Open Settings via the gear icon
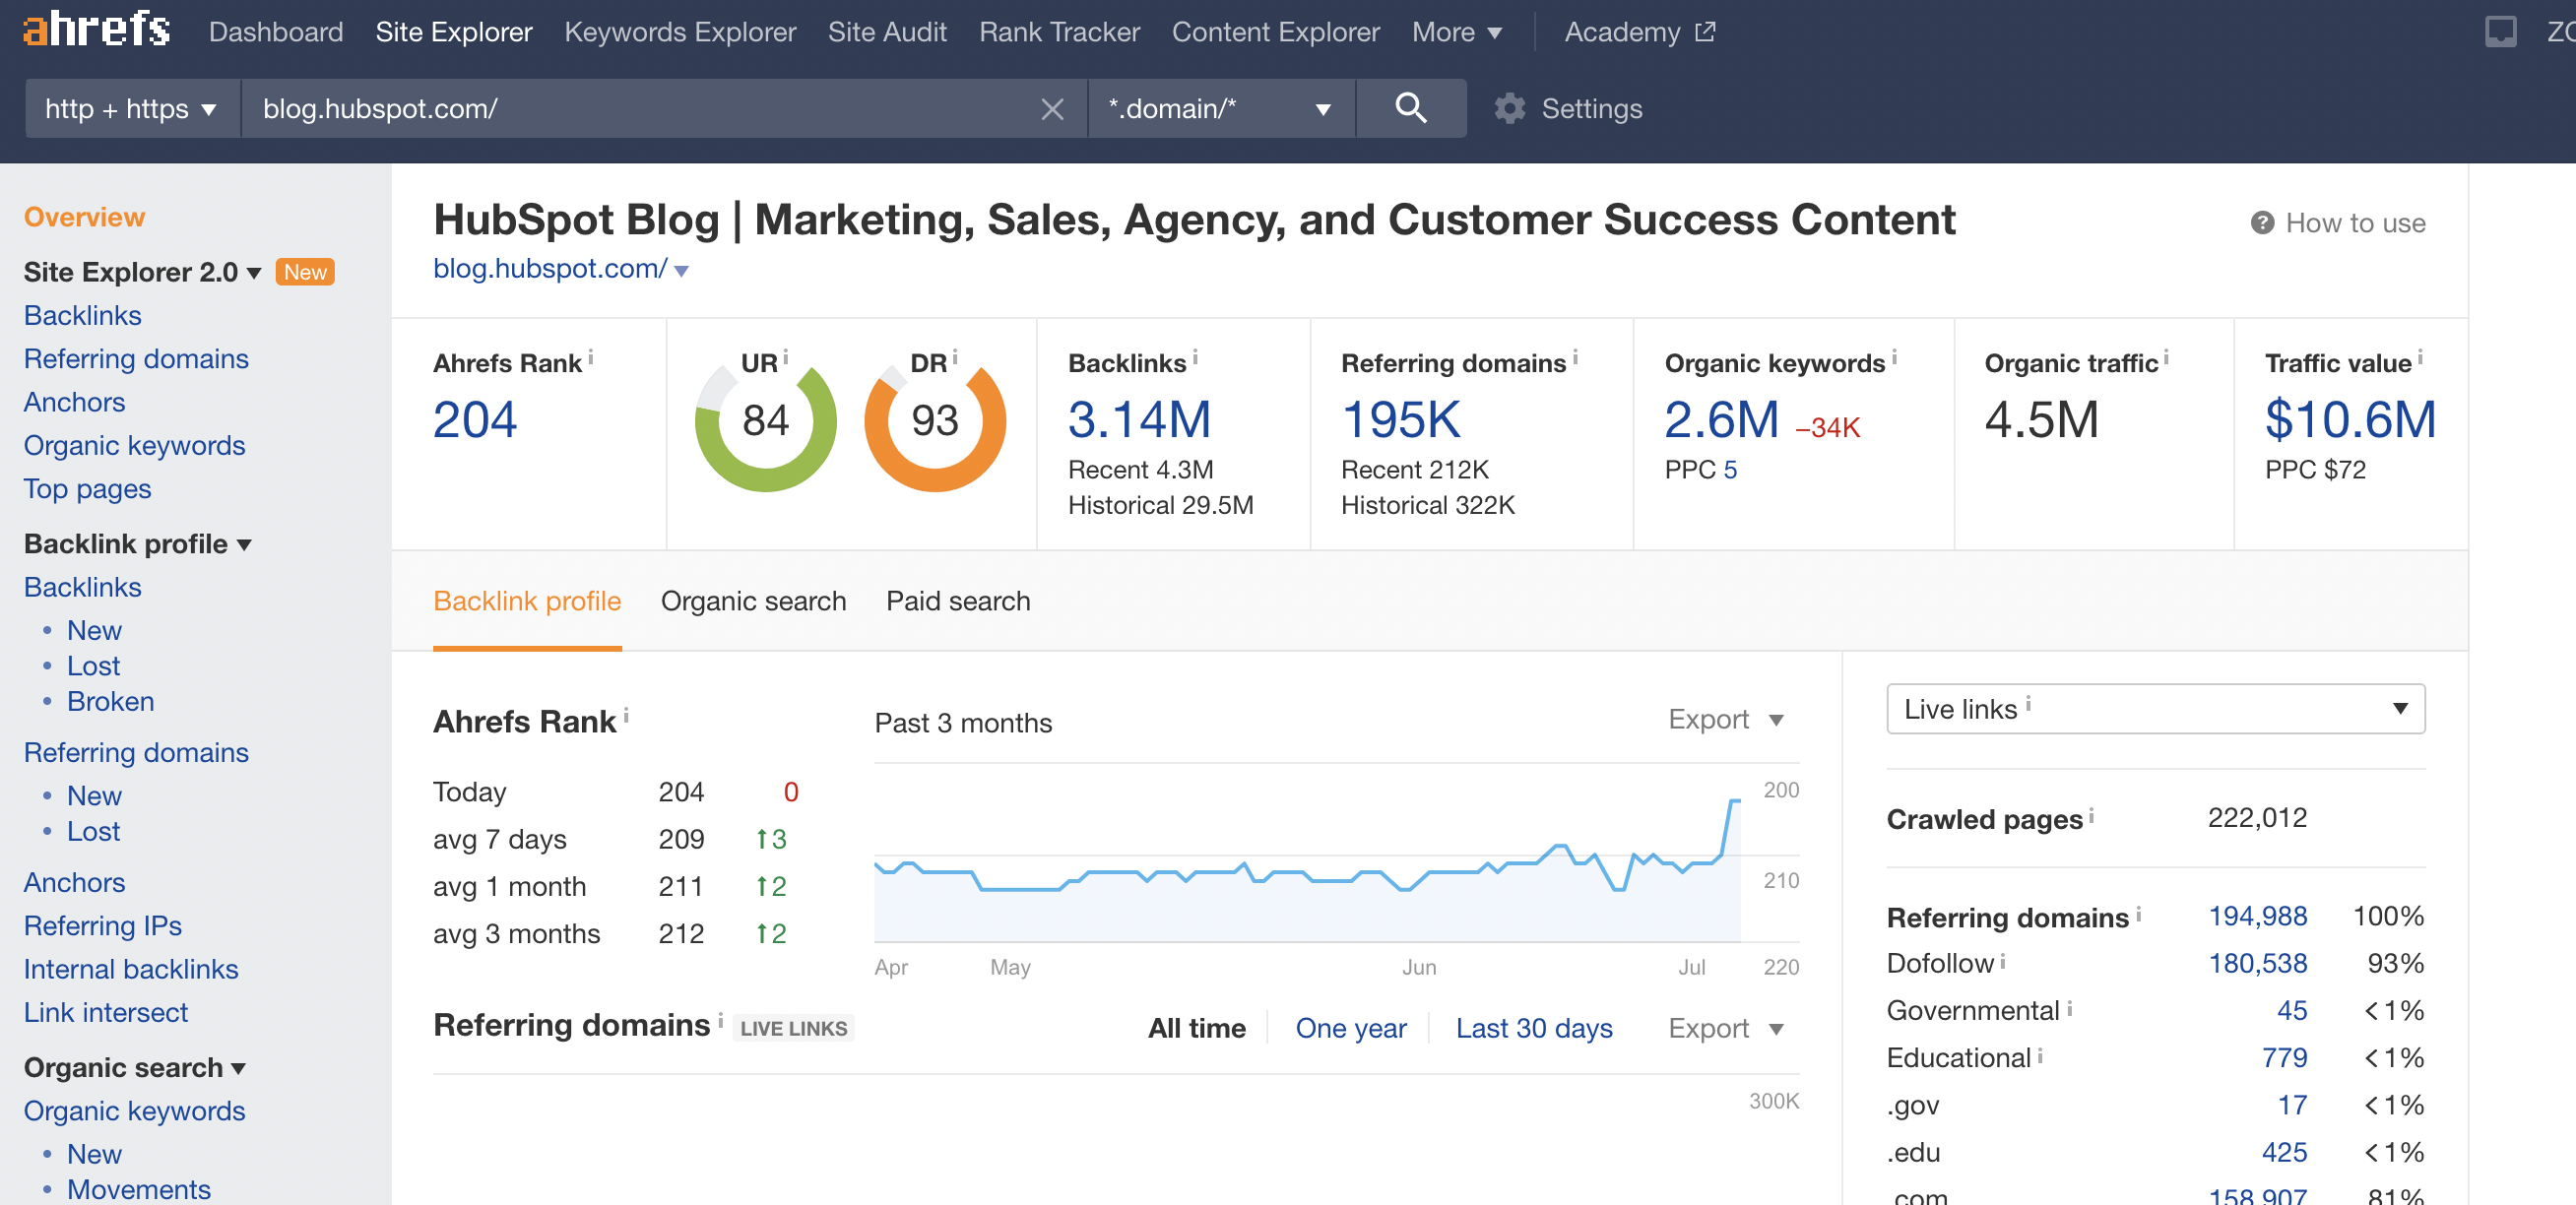Viewport: 2576px width, 1205px height. click(x=1509, y=108)
